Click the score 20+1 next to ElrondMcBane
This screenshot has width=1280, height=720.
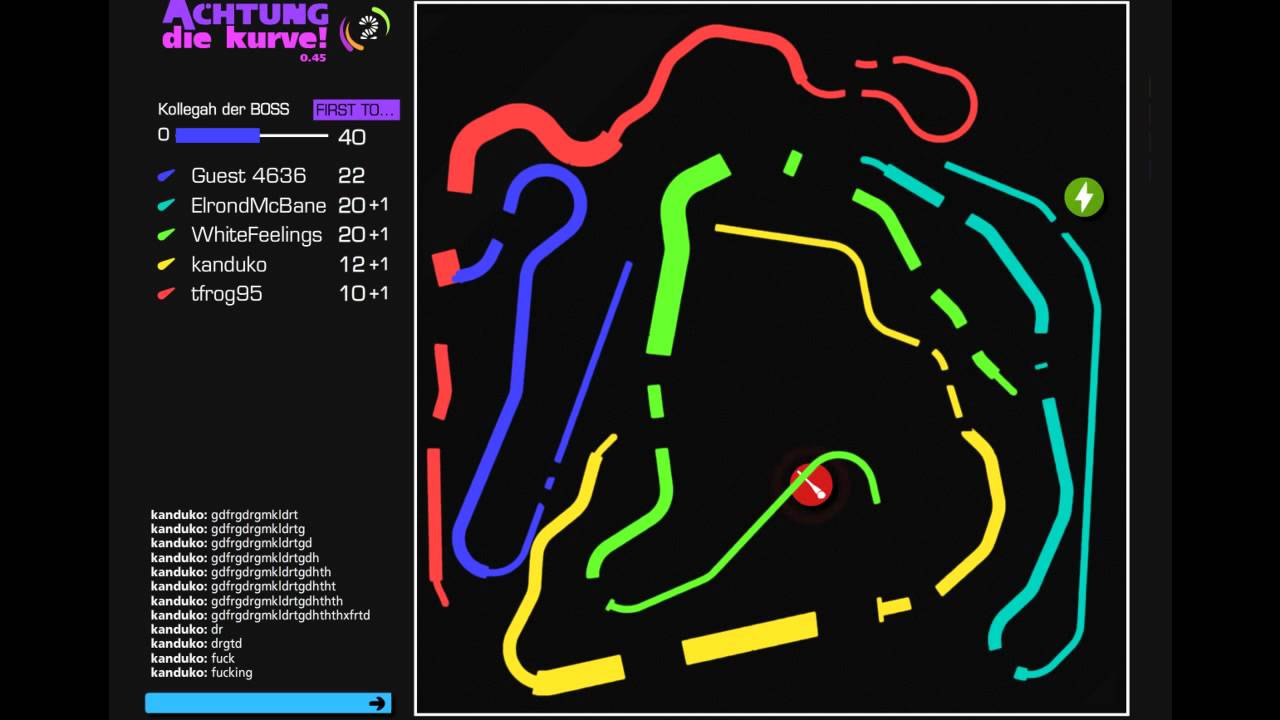click(364, 206)
